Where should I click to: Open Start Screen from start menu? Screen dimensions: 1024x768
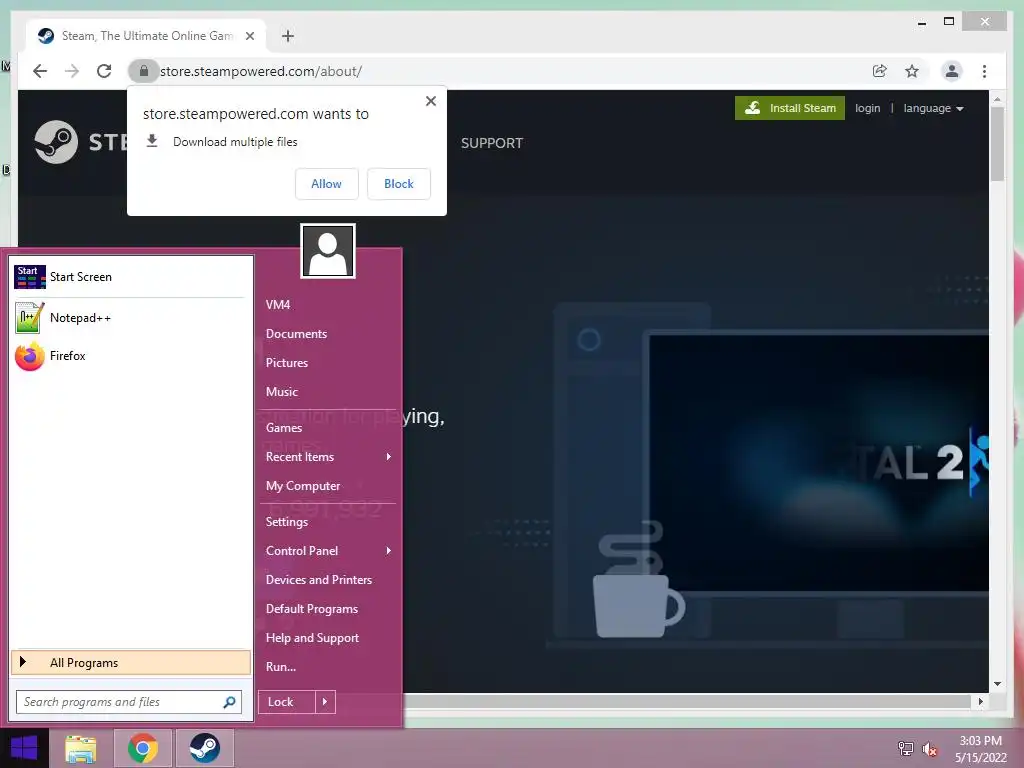[129, 277]
